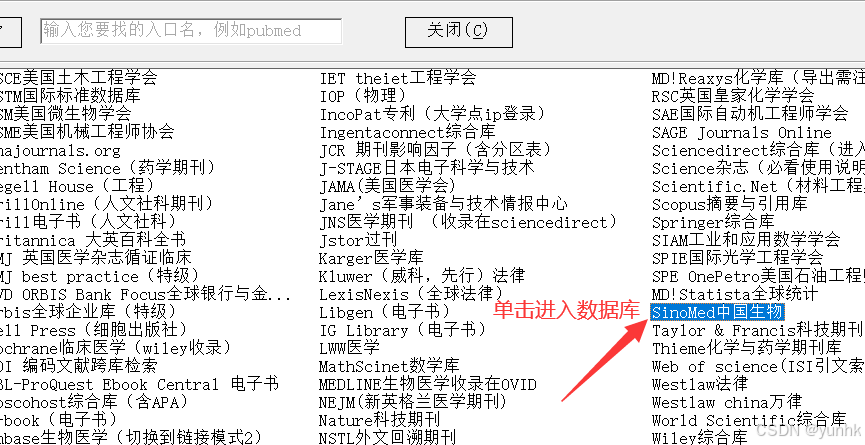The image size is (865, 445).
Task: Select BMJ 英国医学杂志循证临床 entry
Action: pyautogui.click(x=95, y=258)
